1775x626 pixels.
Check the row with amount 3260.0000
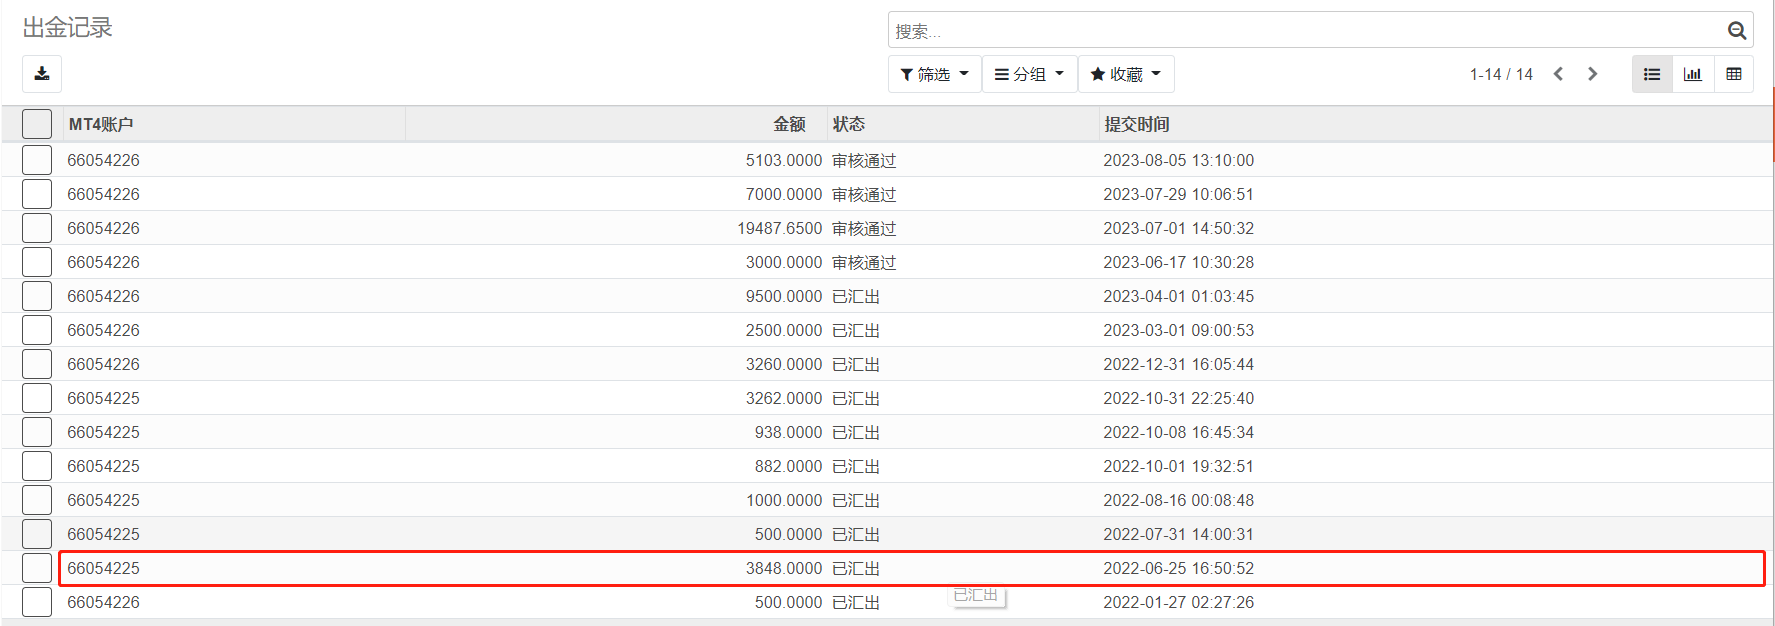(x=37, y=364)
